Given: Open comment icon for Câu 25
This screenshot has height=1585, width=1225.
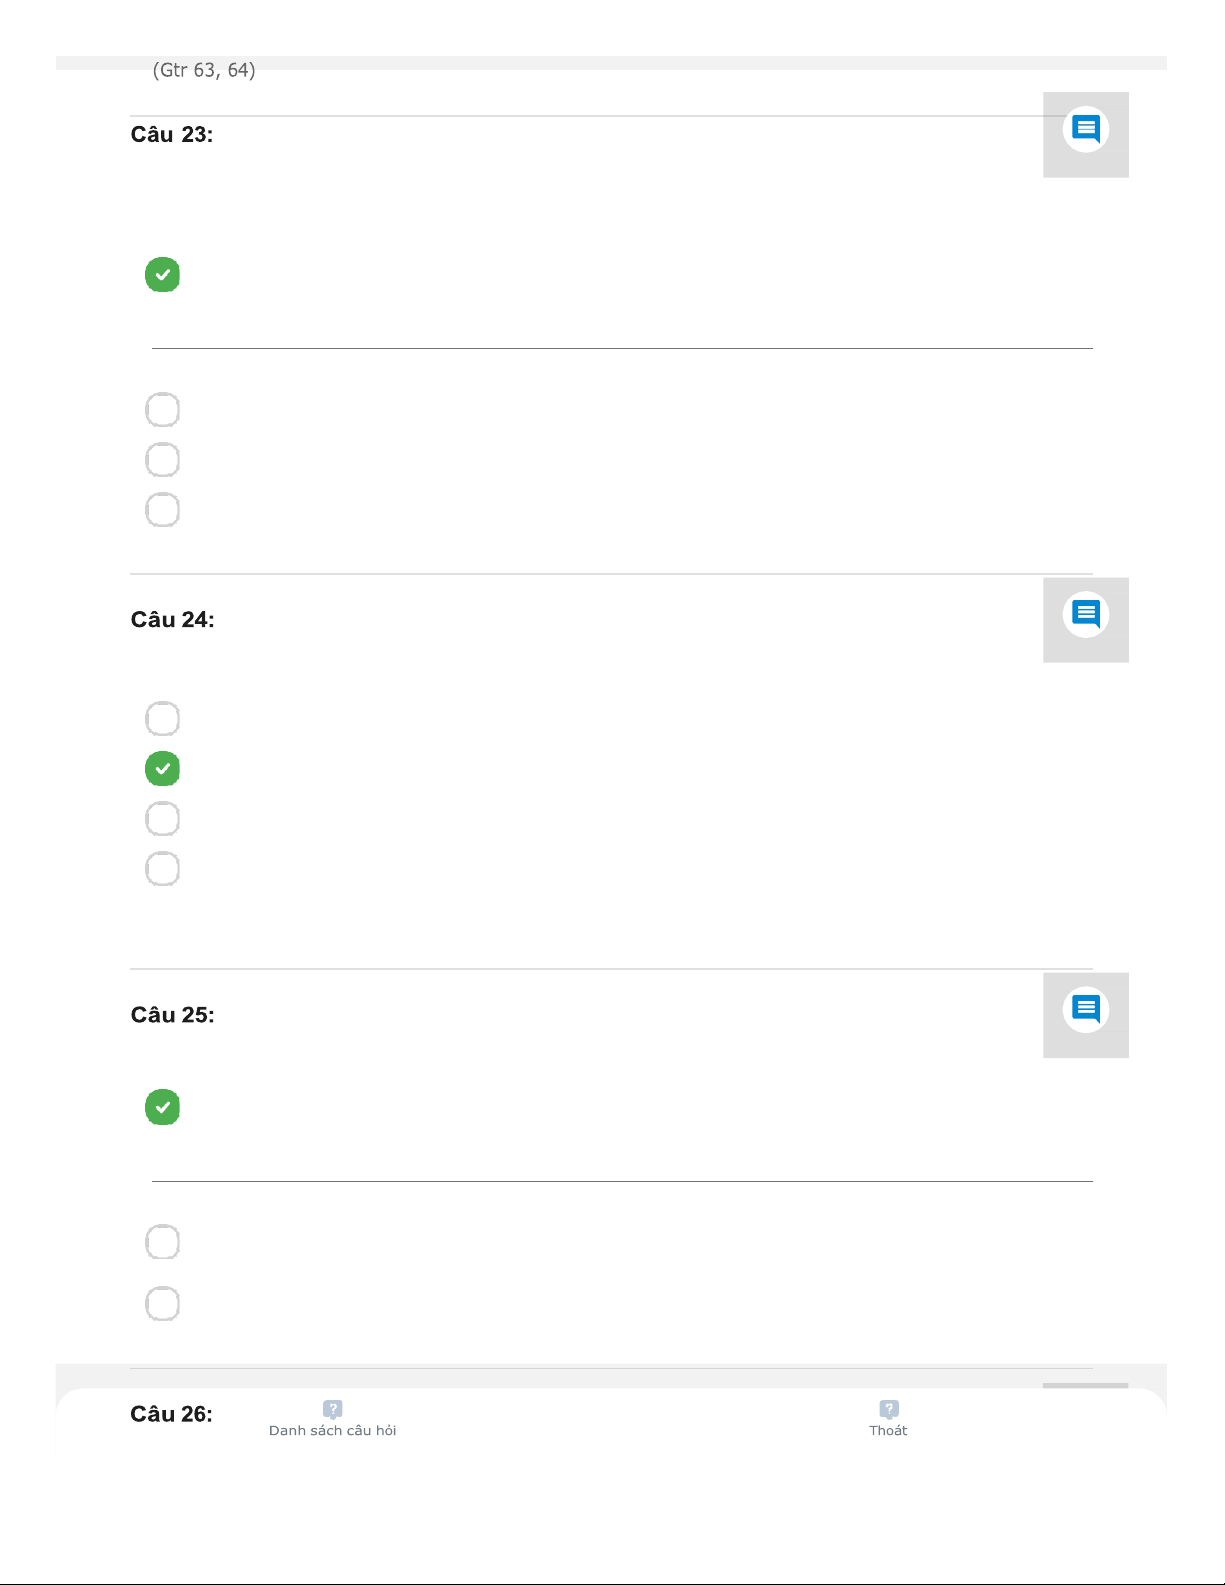Looking at the screenshot, I should pyautogui.click(x=1085, y=1009).
